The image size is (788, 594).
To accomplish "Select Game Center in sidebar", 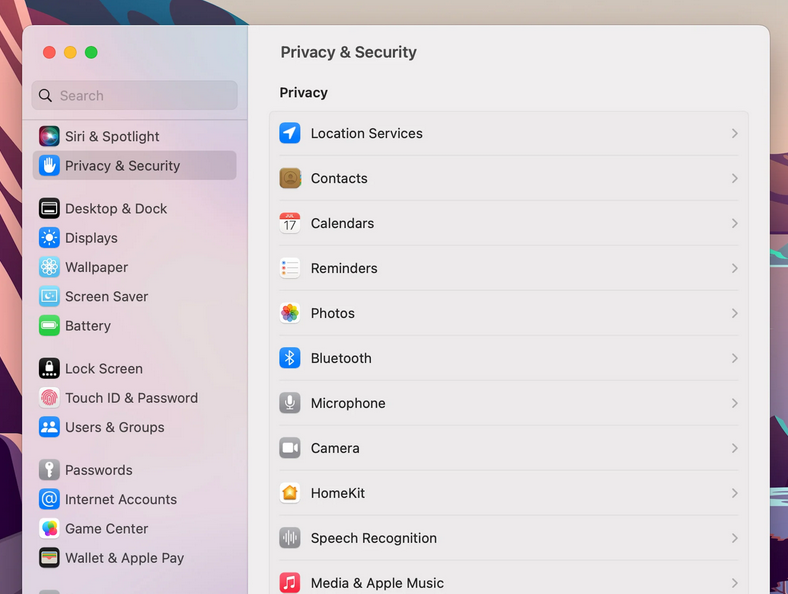I will coord(134,529).
